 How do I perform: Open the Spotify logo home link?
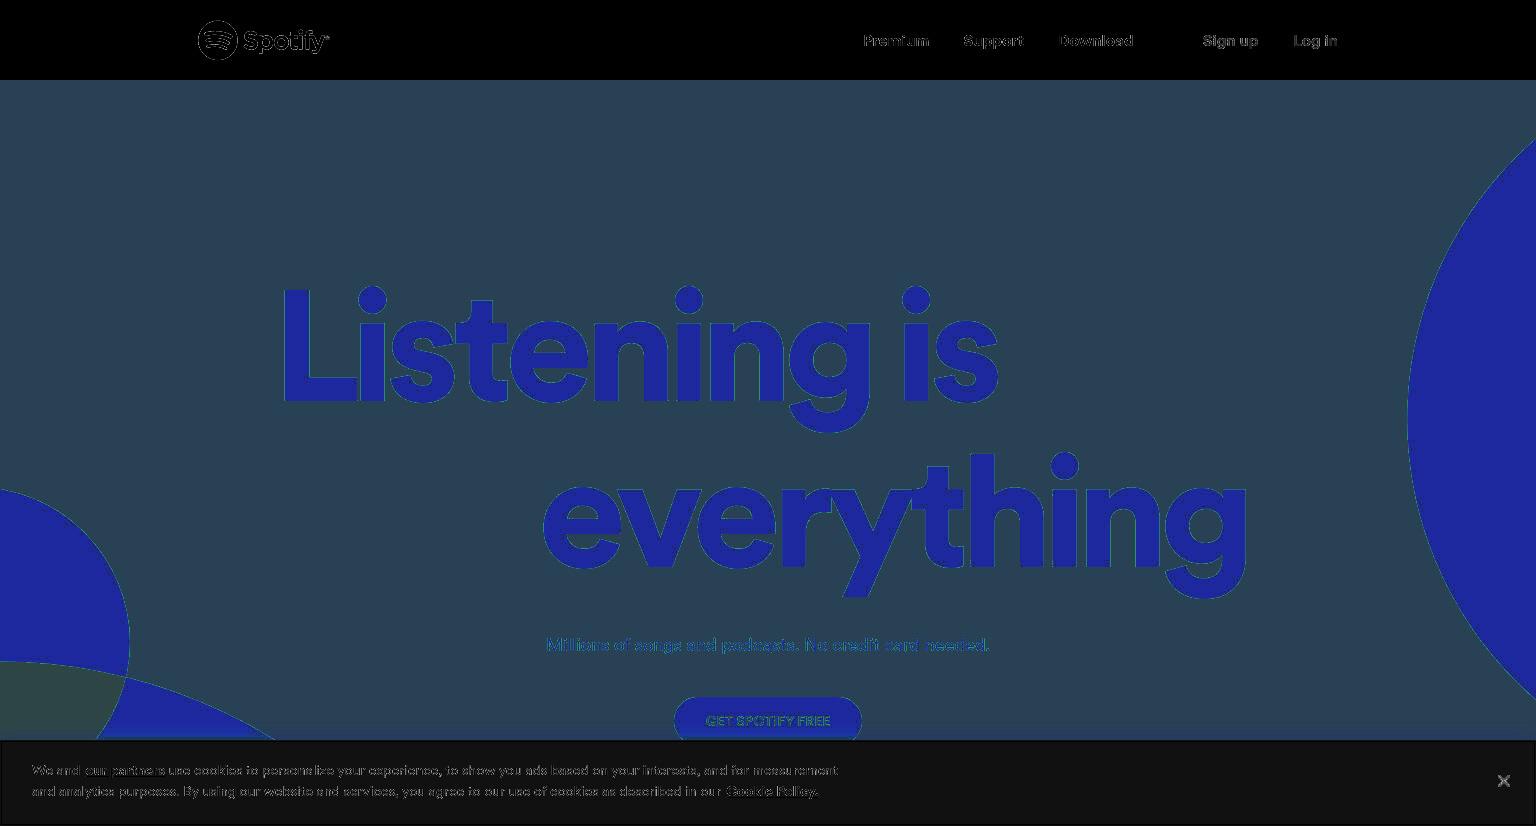(264, 40)
